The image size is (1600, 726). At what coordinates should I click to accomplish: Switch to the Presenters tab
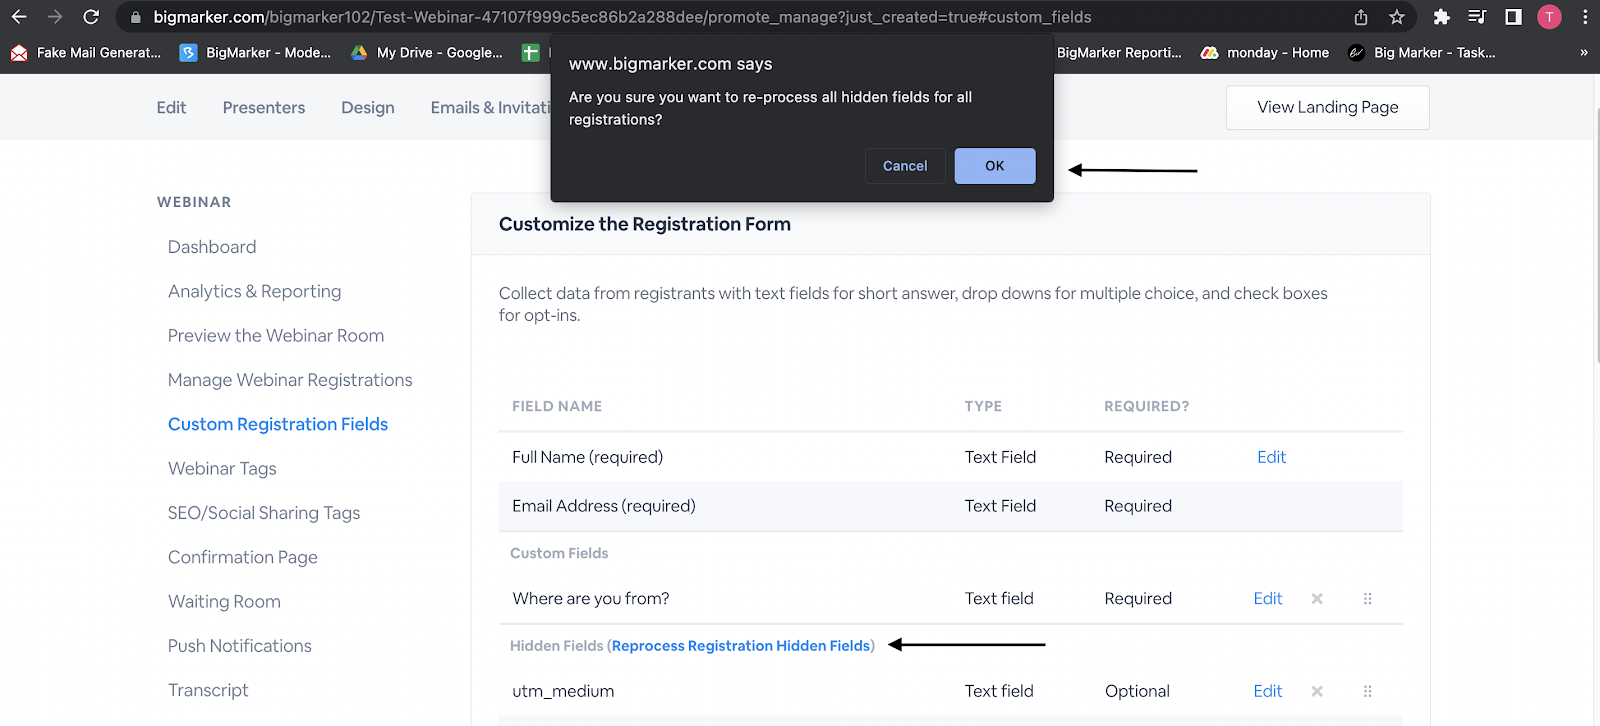coord(264,108)
